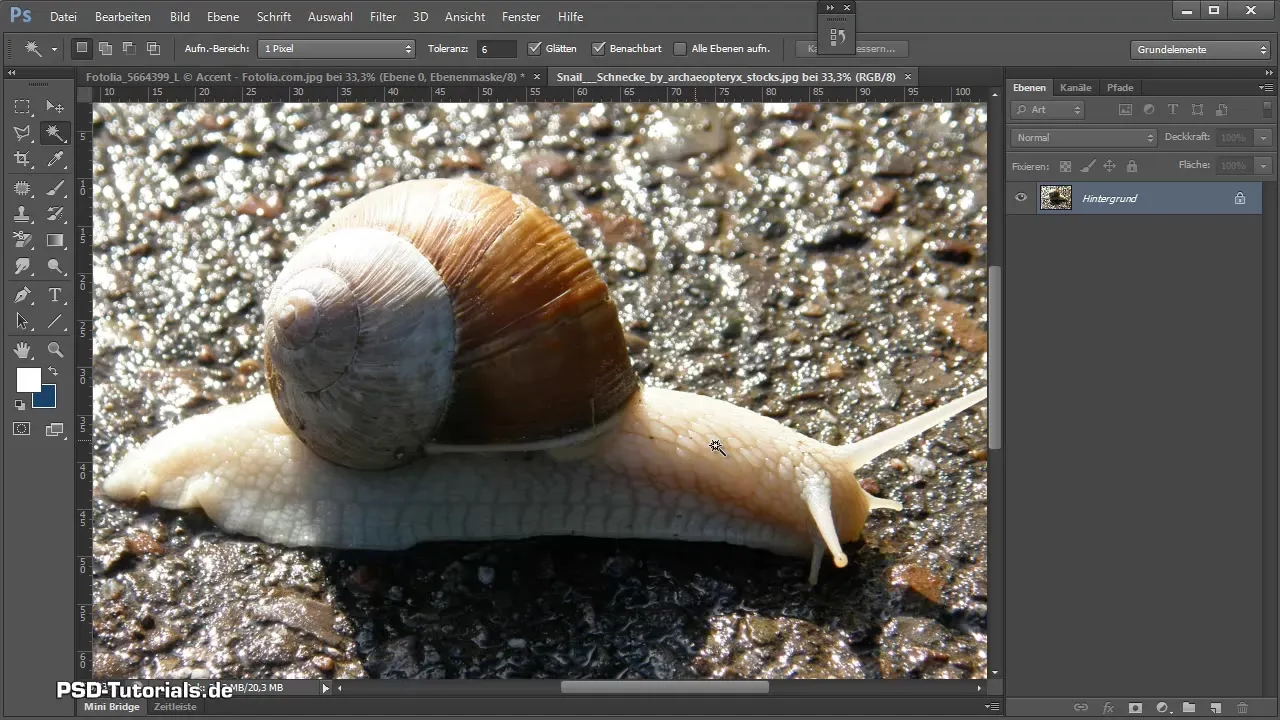Toggle the layer filtering switch
1280x720 pixels.
[x=1265, y=109]
